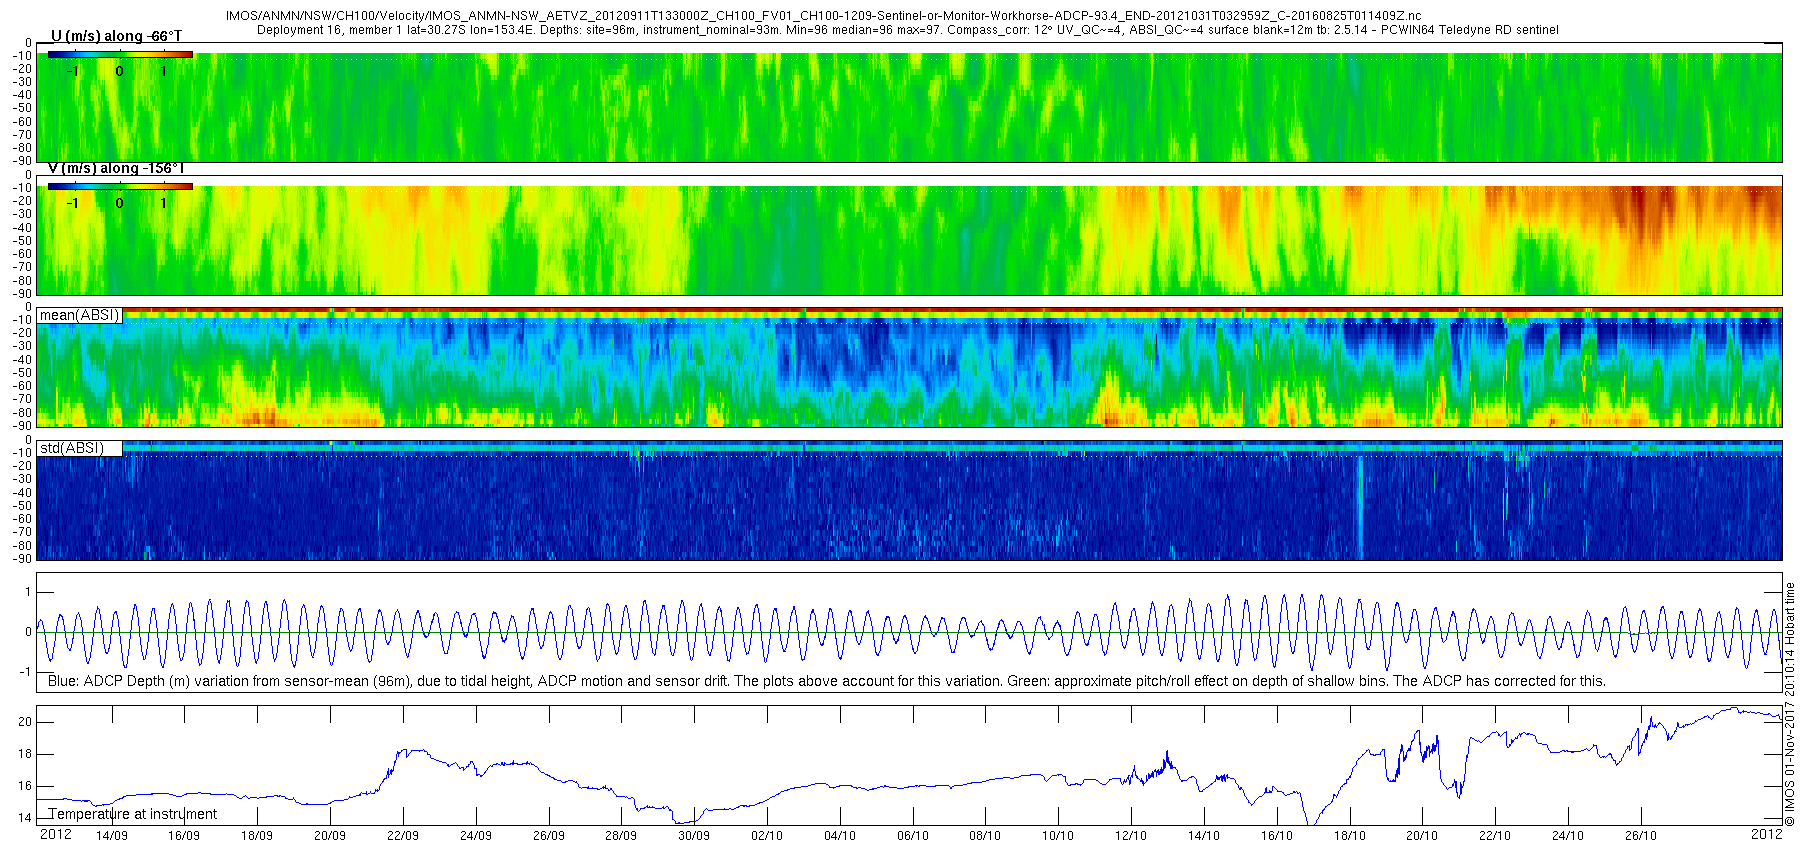Click the 'mean(ABSI)' panel label

click(79, 315)
